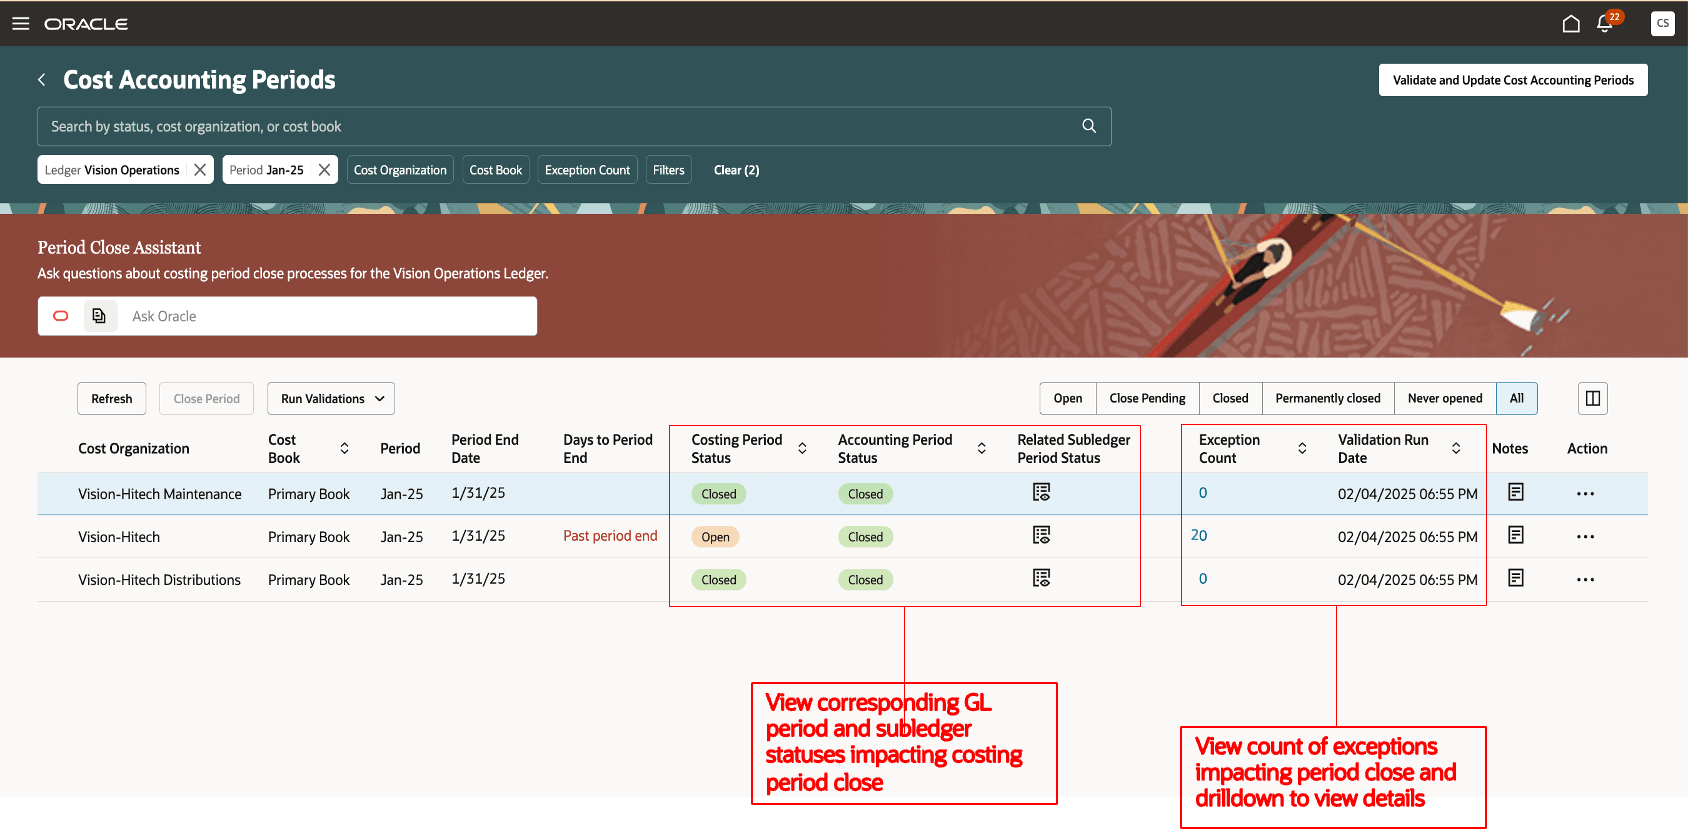1688x830 pixels.
Task: Click the Past period end warning text
Action: (610, 536)
